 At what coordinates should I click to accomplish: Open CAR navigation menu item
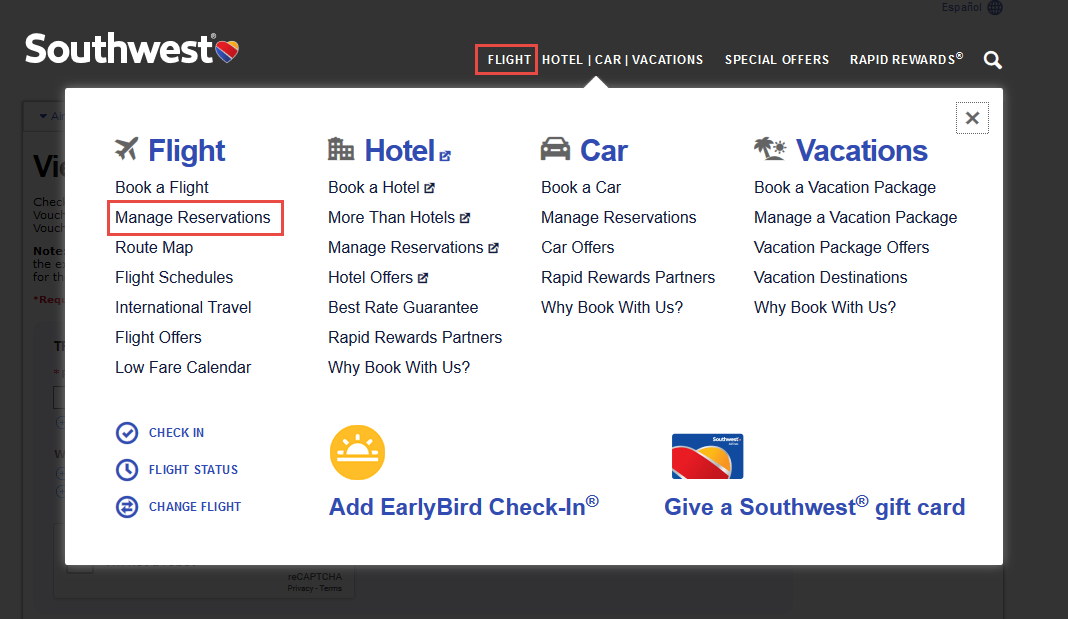click(608, 60)
